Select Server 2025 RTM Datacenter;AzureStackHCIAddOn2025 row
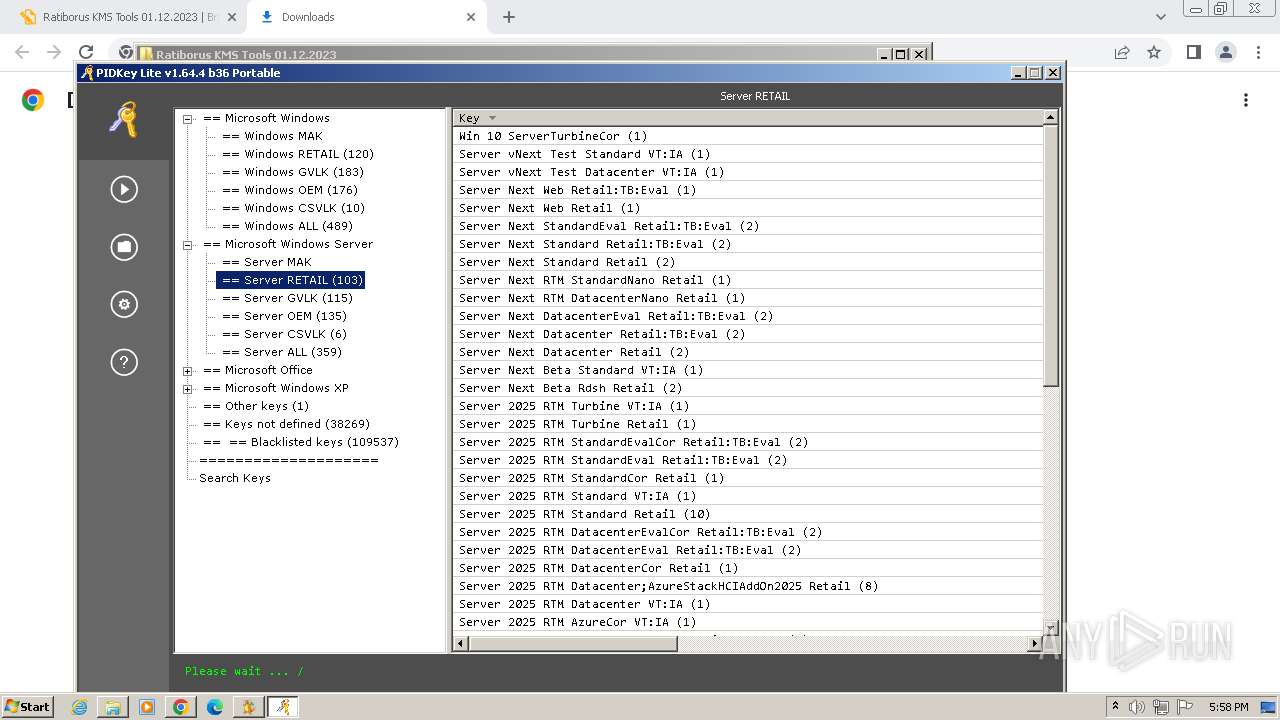The width and height of the screenshot is (1280, 720). coord(747,586)
